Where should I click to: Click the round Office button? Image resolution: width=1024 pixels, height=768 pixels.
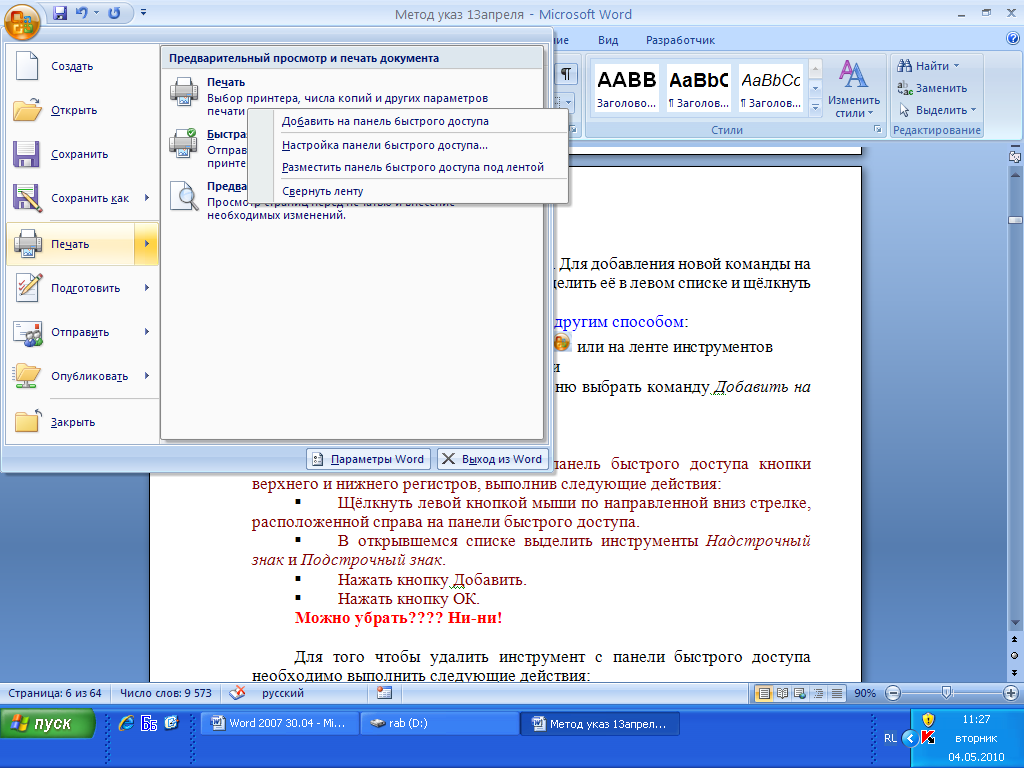pos(22,22)
